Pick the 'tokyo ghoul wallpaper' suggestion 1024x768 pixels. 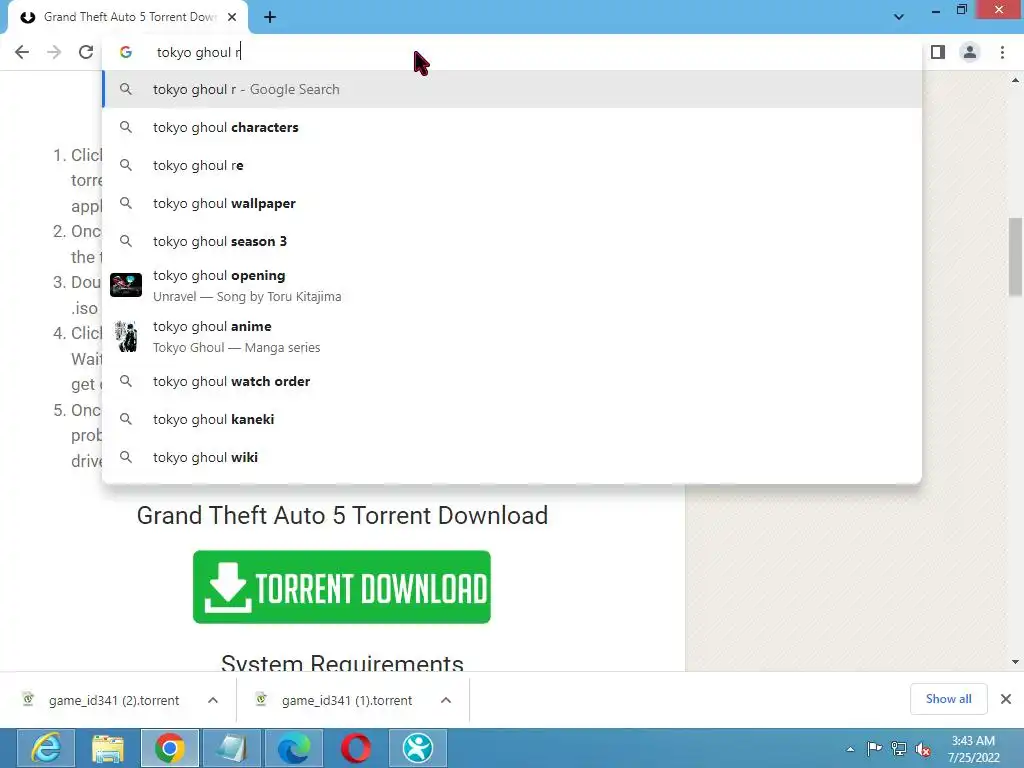(x=512, y=203)
